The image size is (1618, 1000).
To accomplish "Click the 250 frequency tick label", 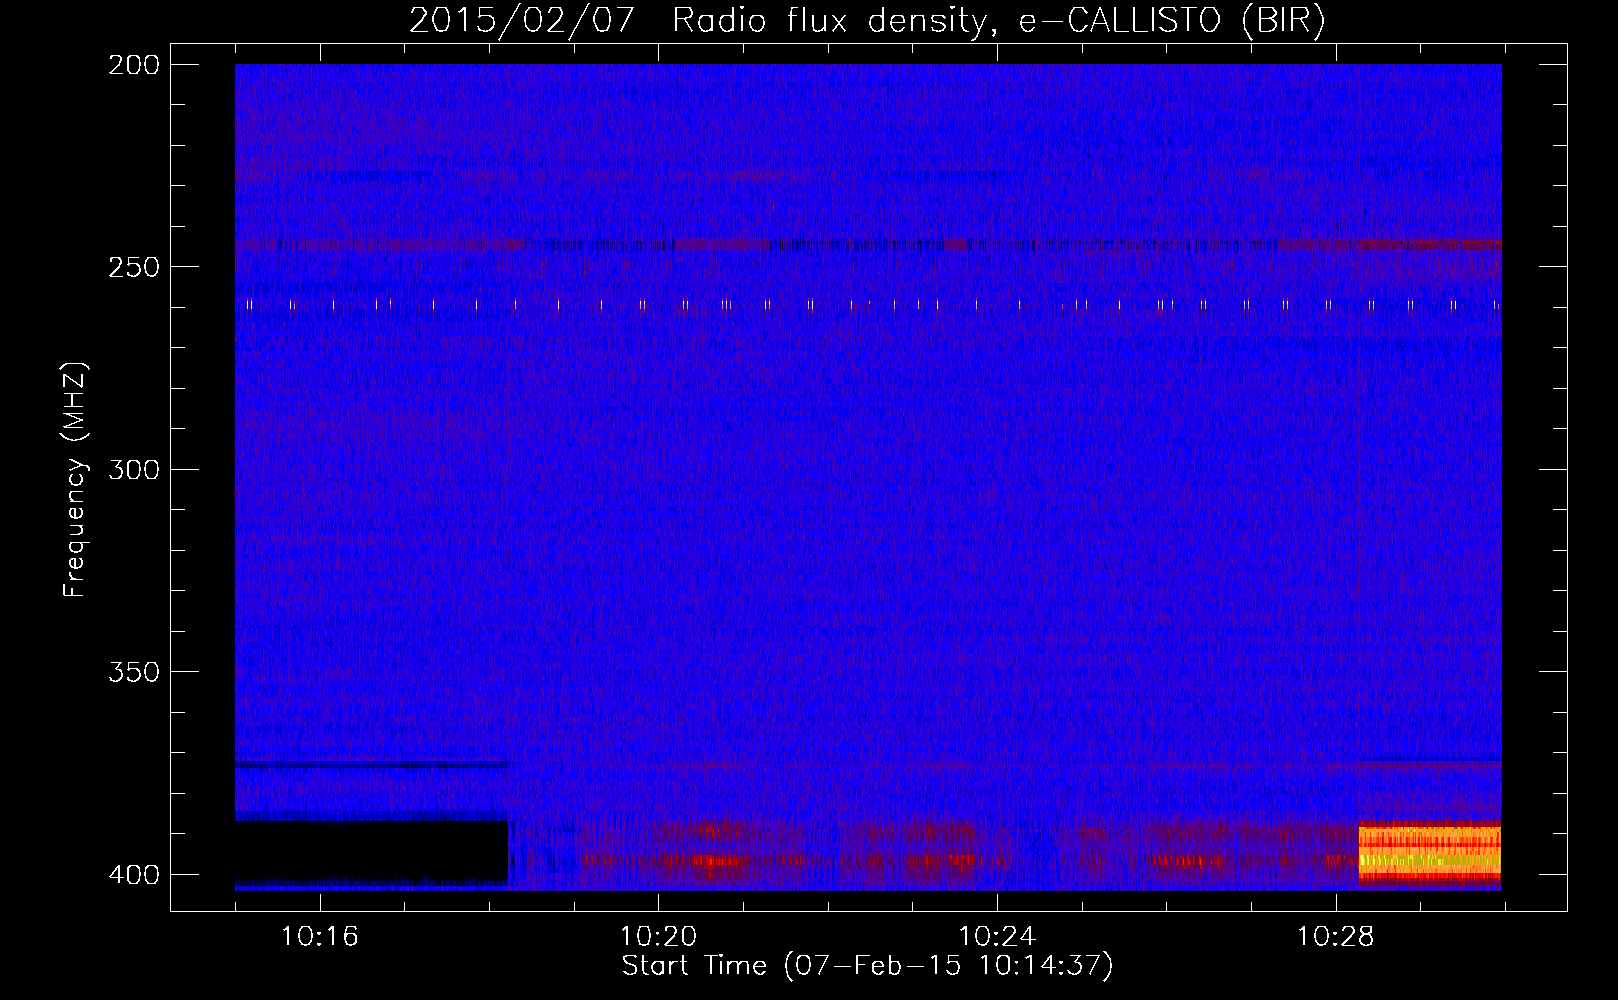I will [x=134, y=267].
